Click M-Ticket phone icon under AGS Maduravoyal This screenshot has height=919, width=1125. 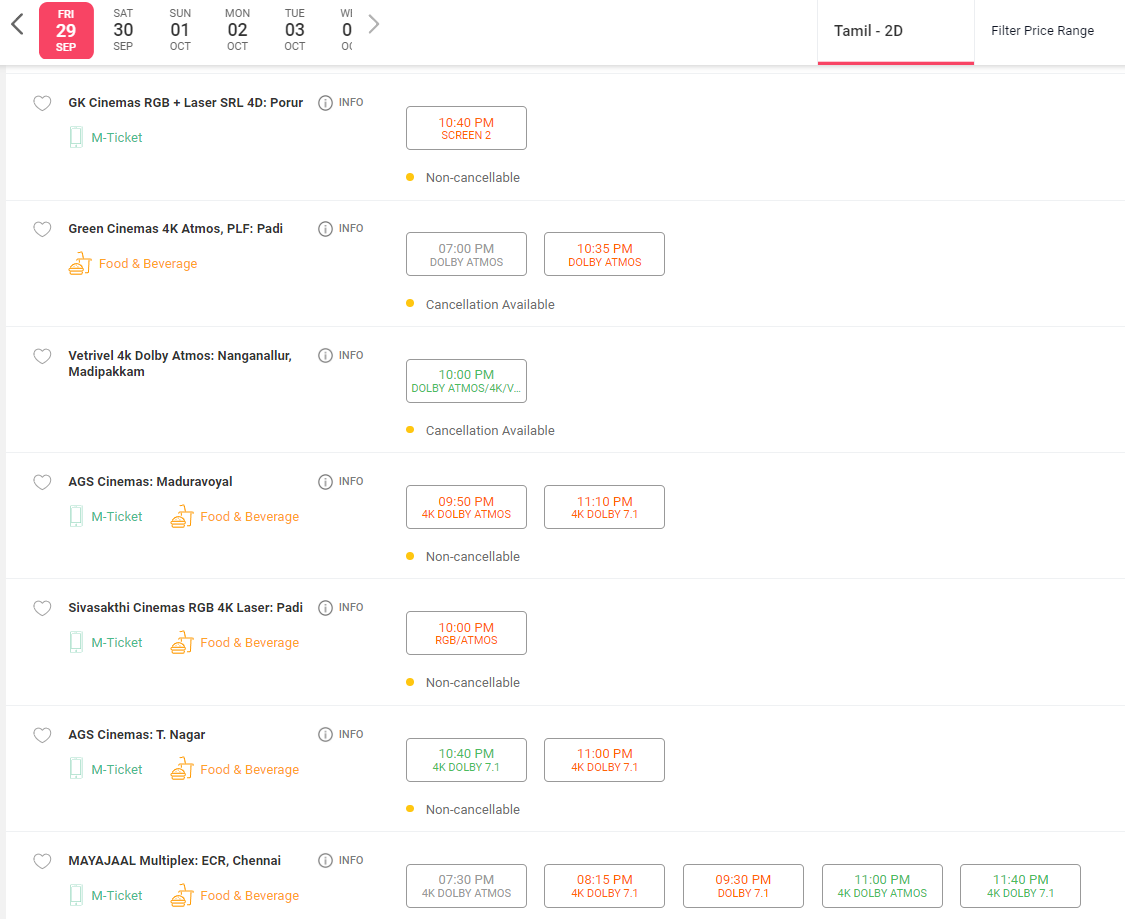76,516
